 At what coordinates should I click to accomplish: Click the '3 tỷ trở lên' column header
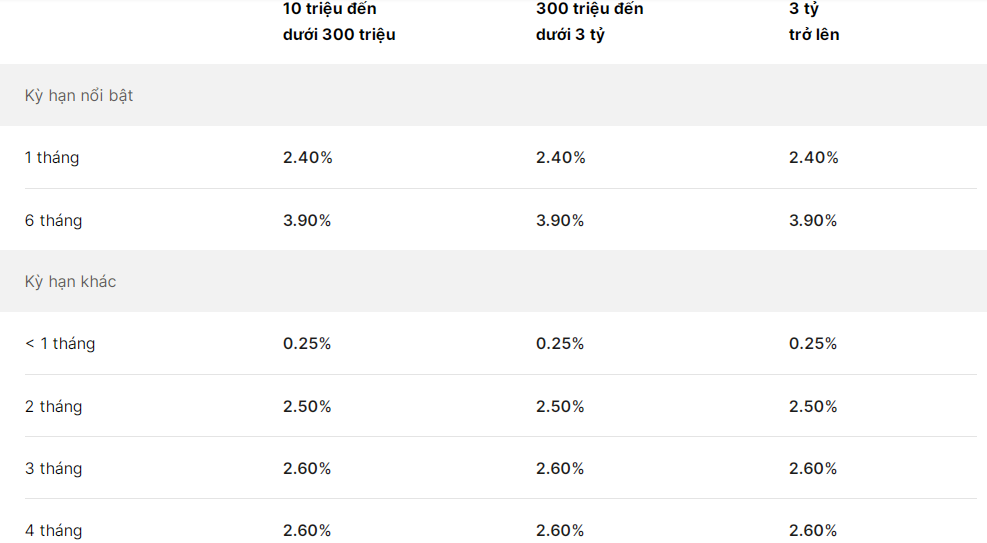[813, 22]
